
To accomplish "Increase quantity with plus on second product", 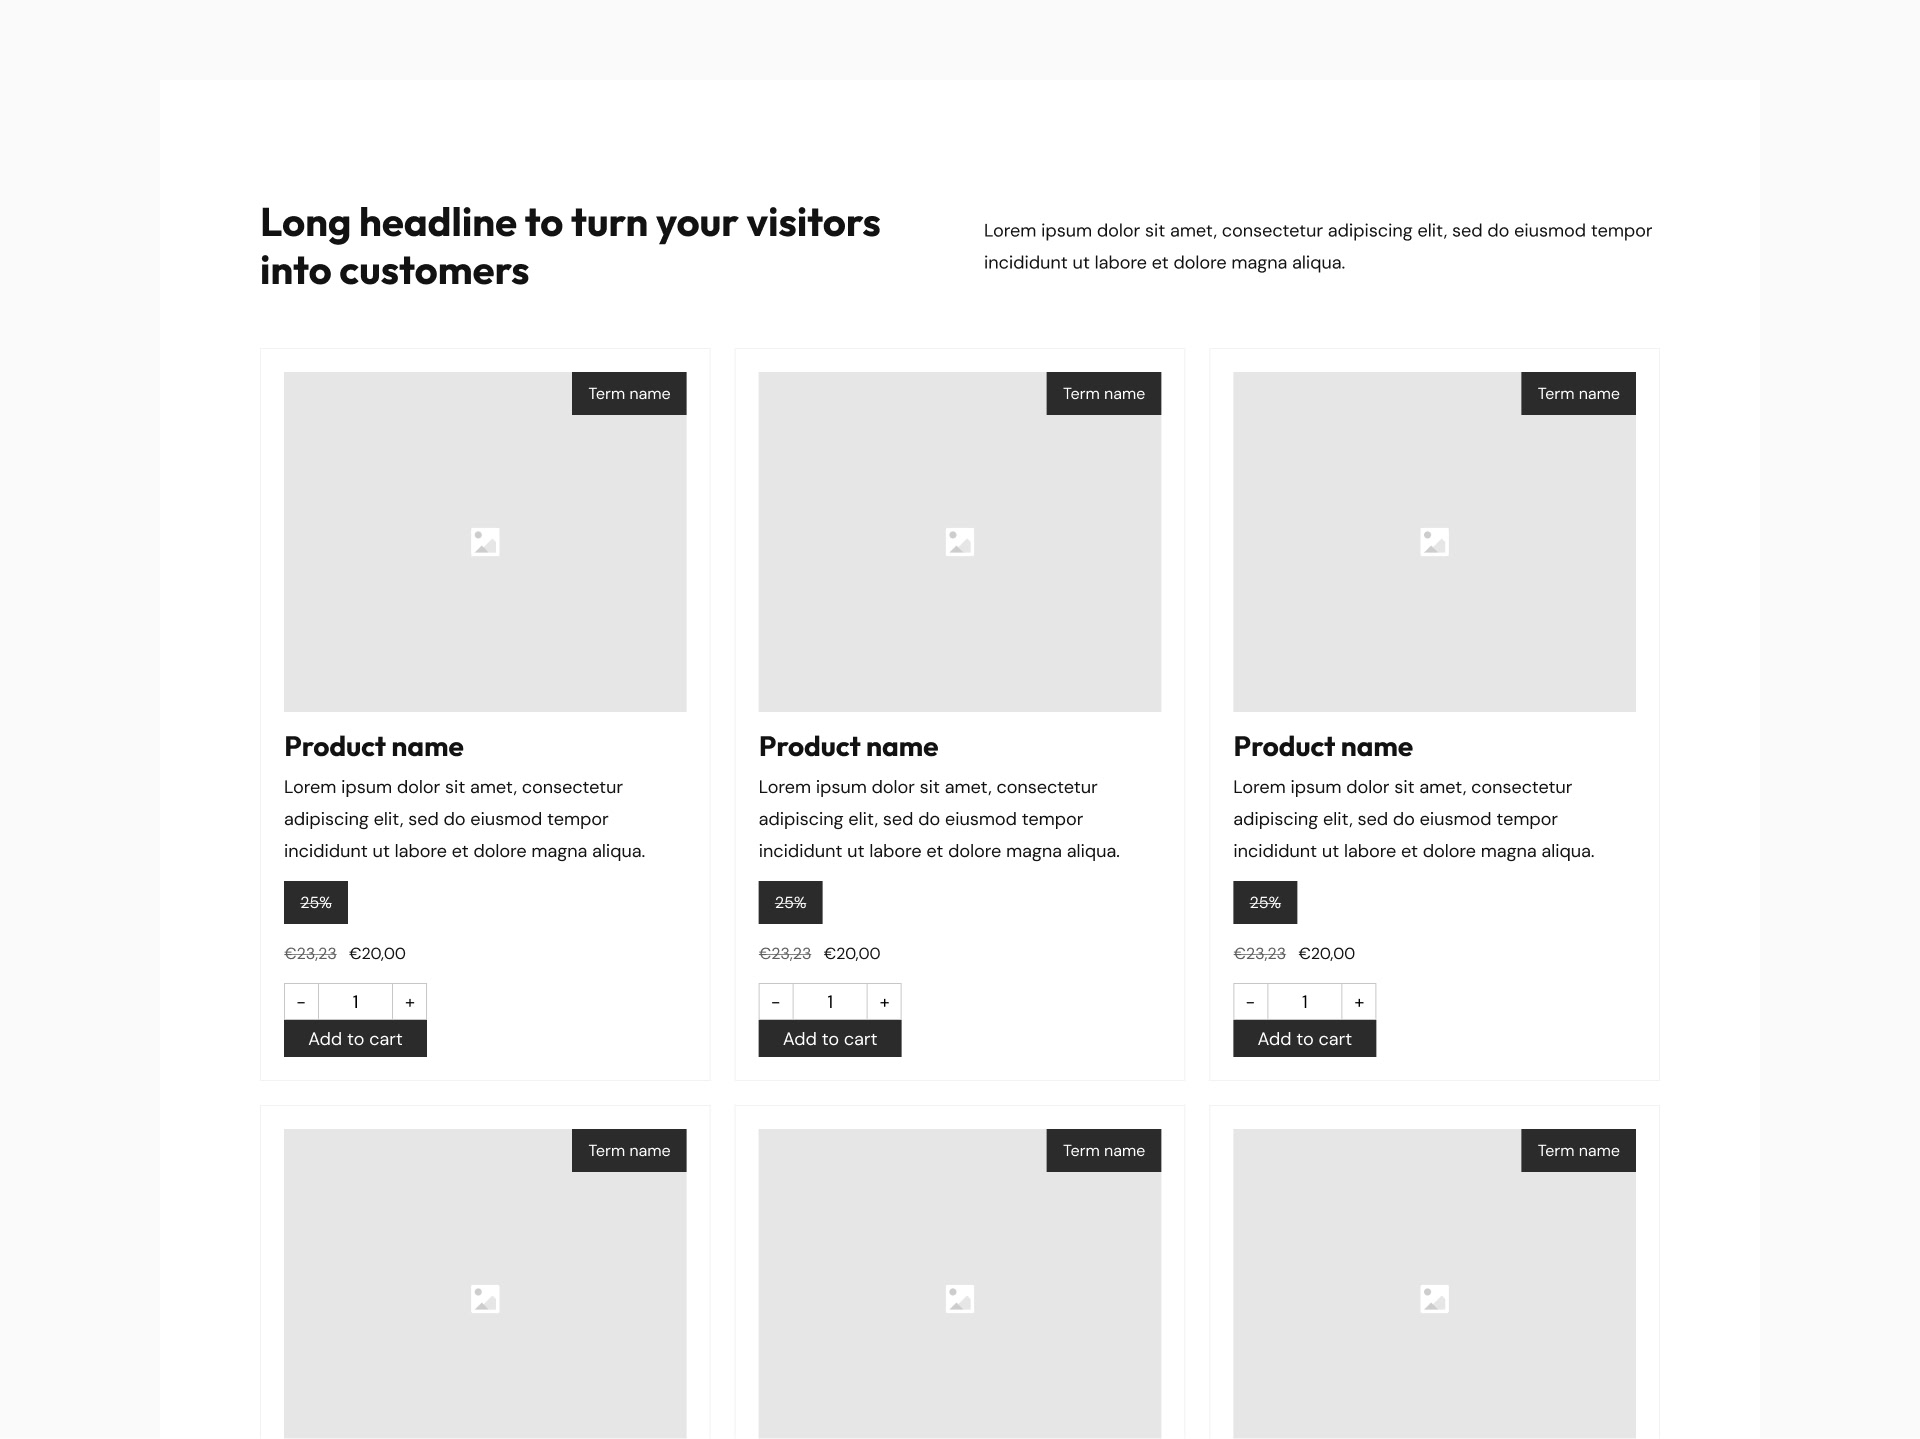I will (x=884, y=1002).
